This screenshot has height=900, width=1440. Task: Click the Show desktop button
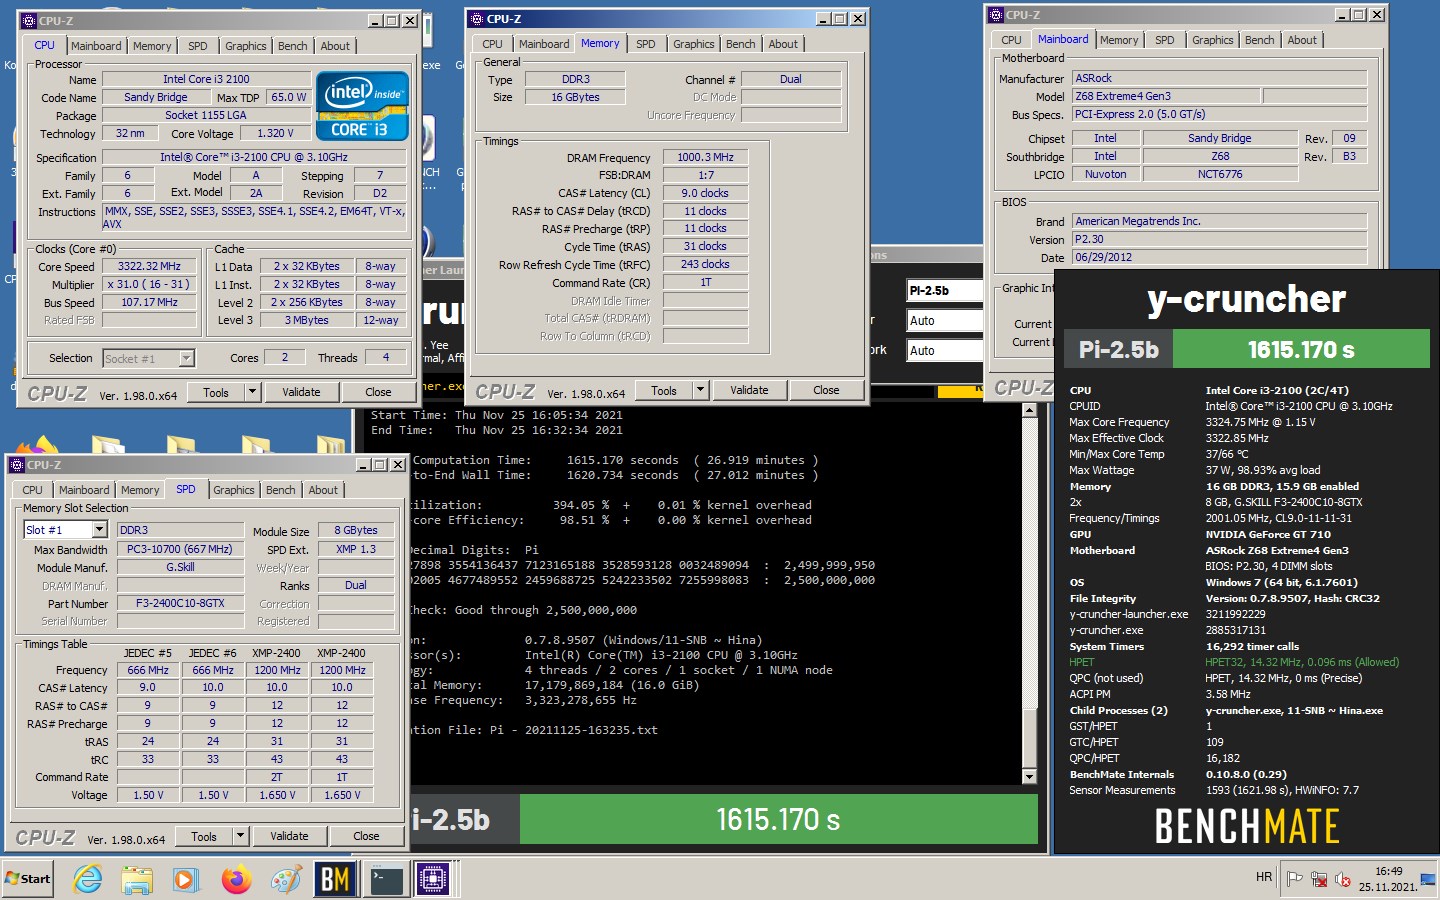[1428, 879]
